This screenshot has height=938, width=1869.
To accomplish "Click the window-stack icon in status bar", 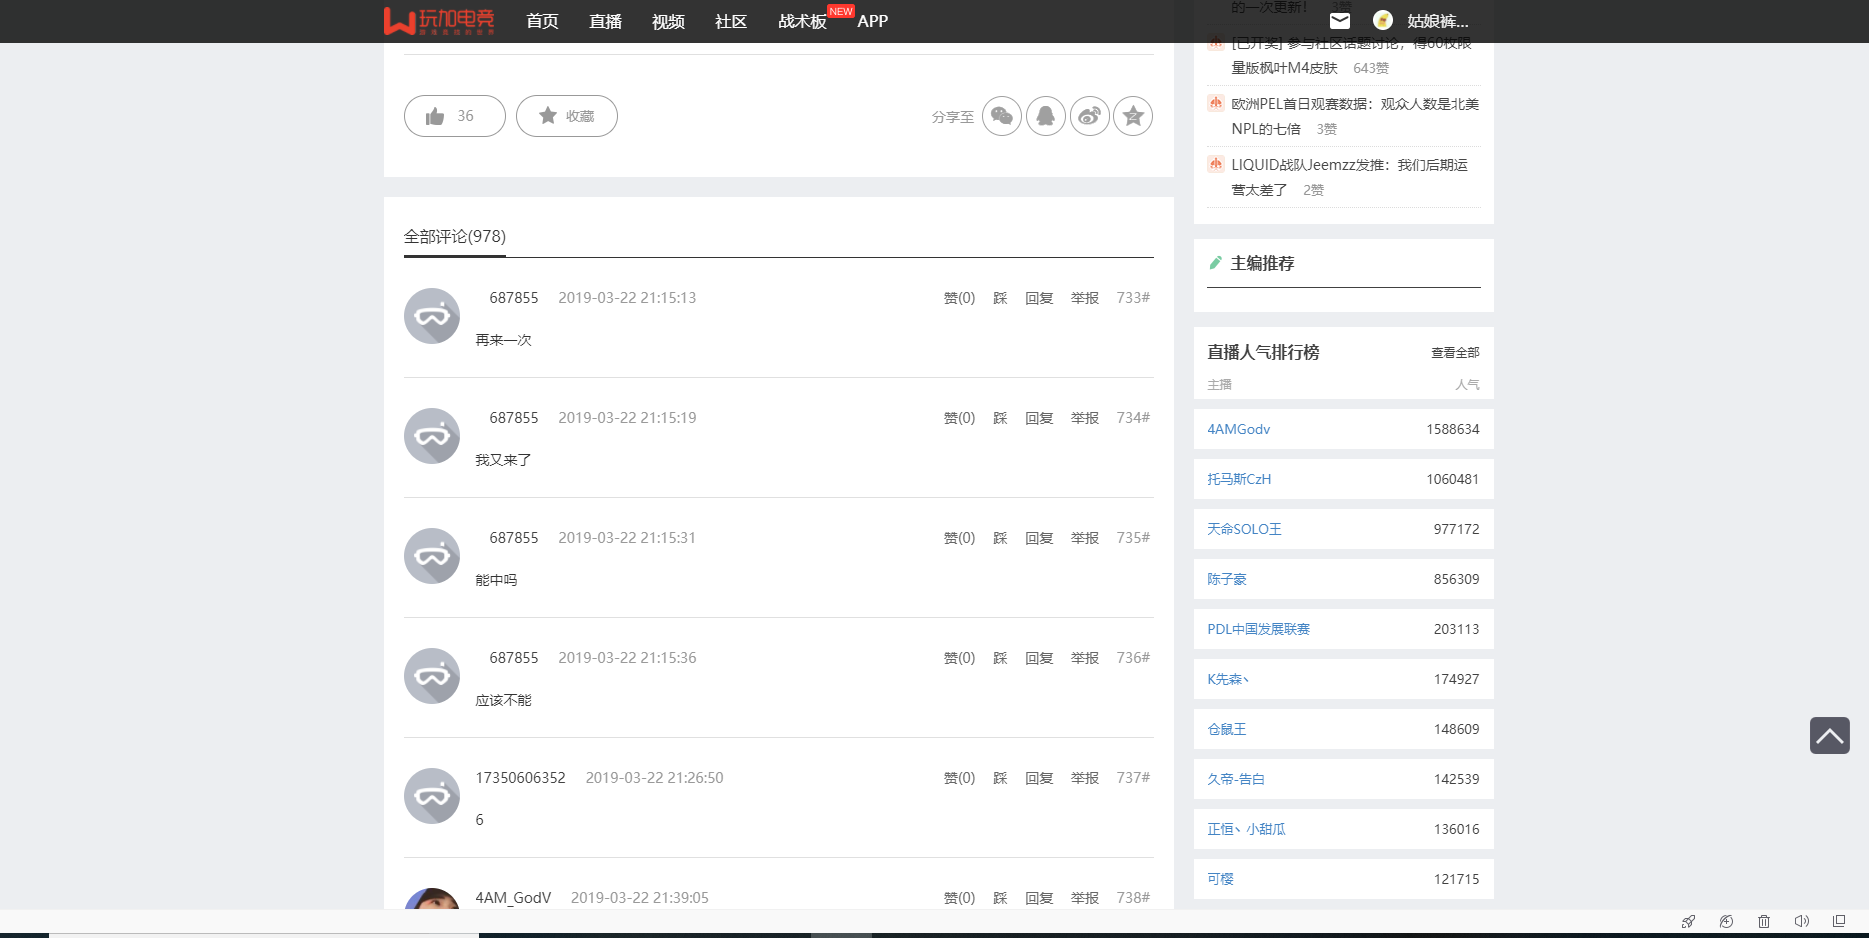I will (1839, 921).
